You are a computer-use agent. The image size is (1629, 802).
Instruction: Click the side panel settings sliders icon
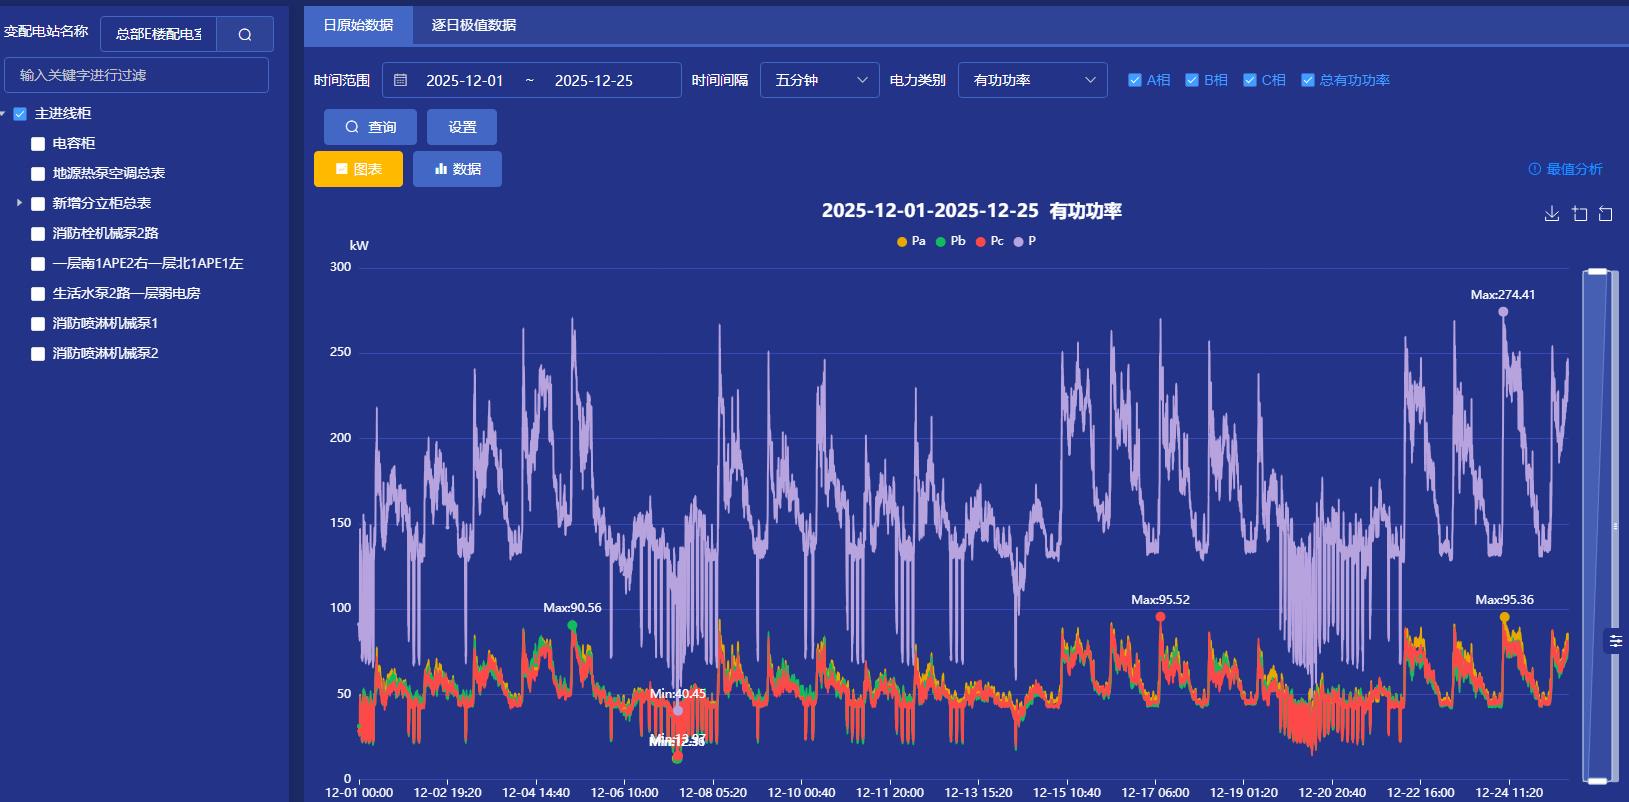(x=1615, y=641)
